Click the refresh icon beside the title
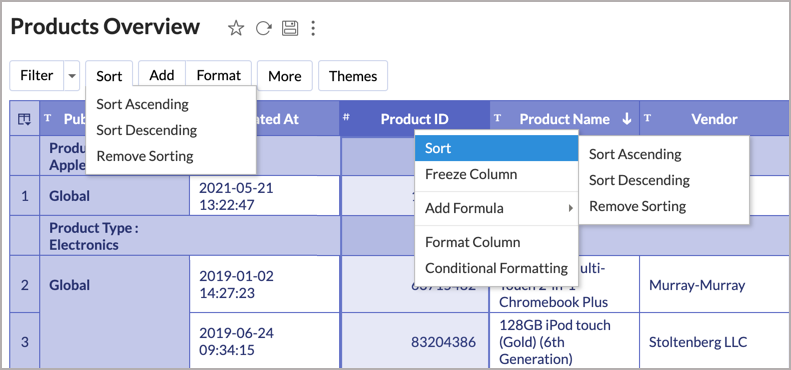791x370 pixels. pyautogui.click(x=263, y=28)
